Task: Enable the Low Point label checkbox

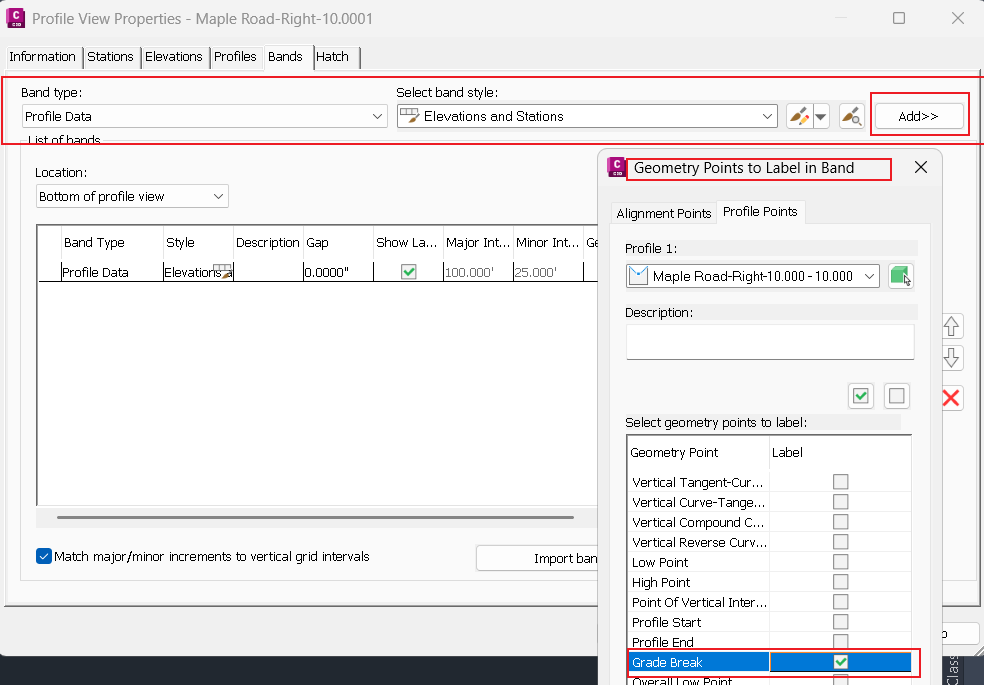Action: (x=841, y=562)
